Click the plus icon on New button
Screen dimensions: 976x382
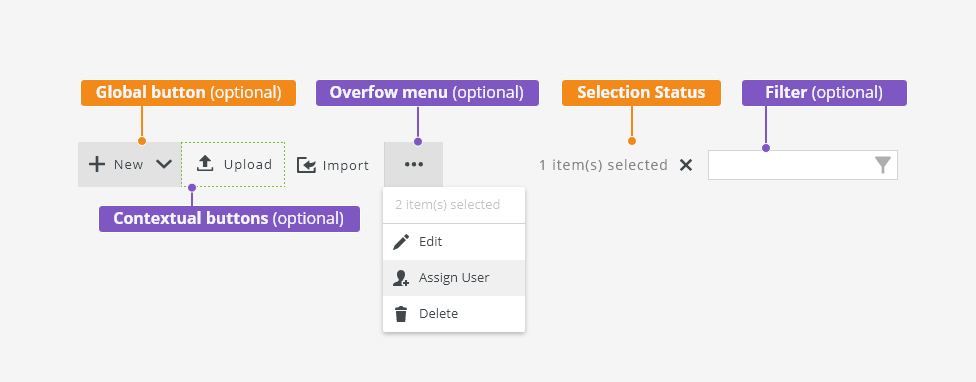(x=96, y=164)
